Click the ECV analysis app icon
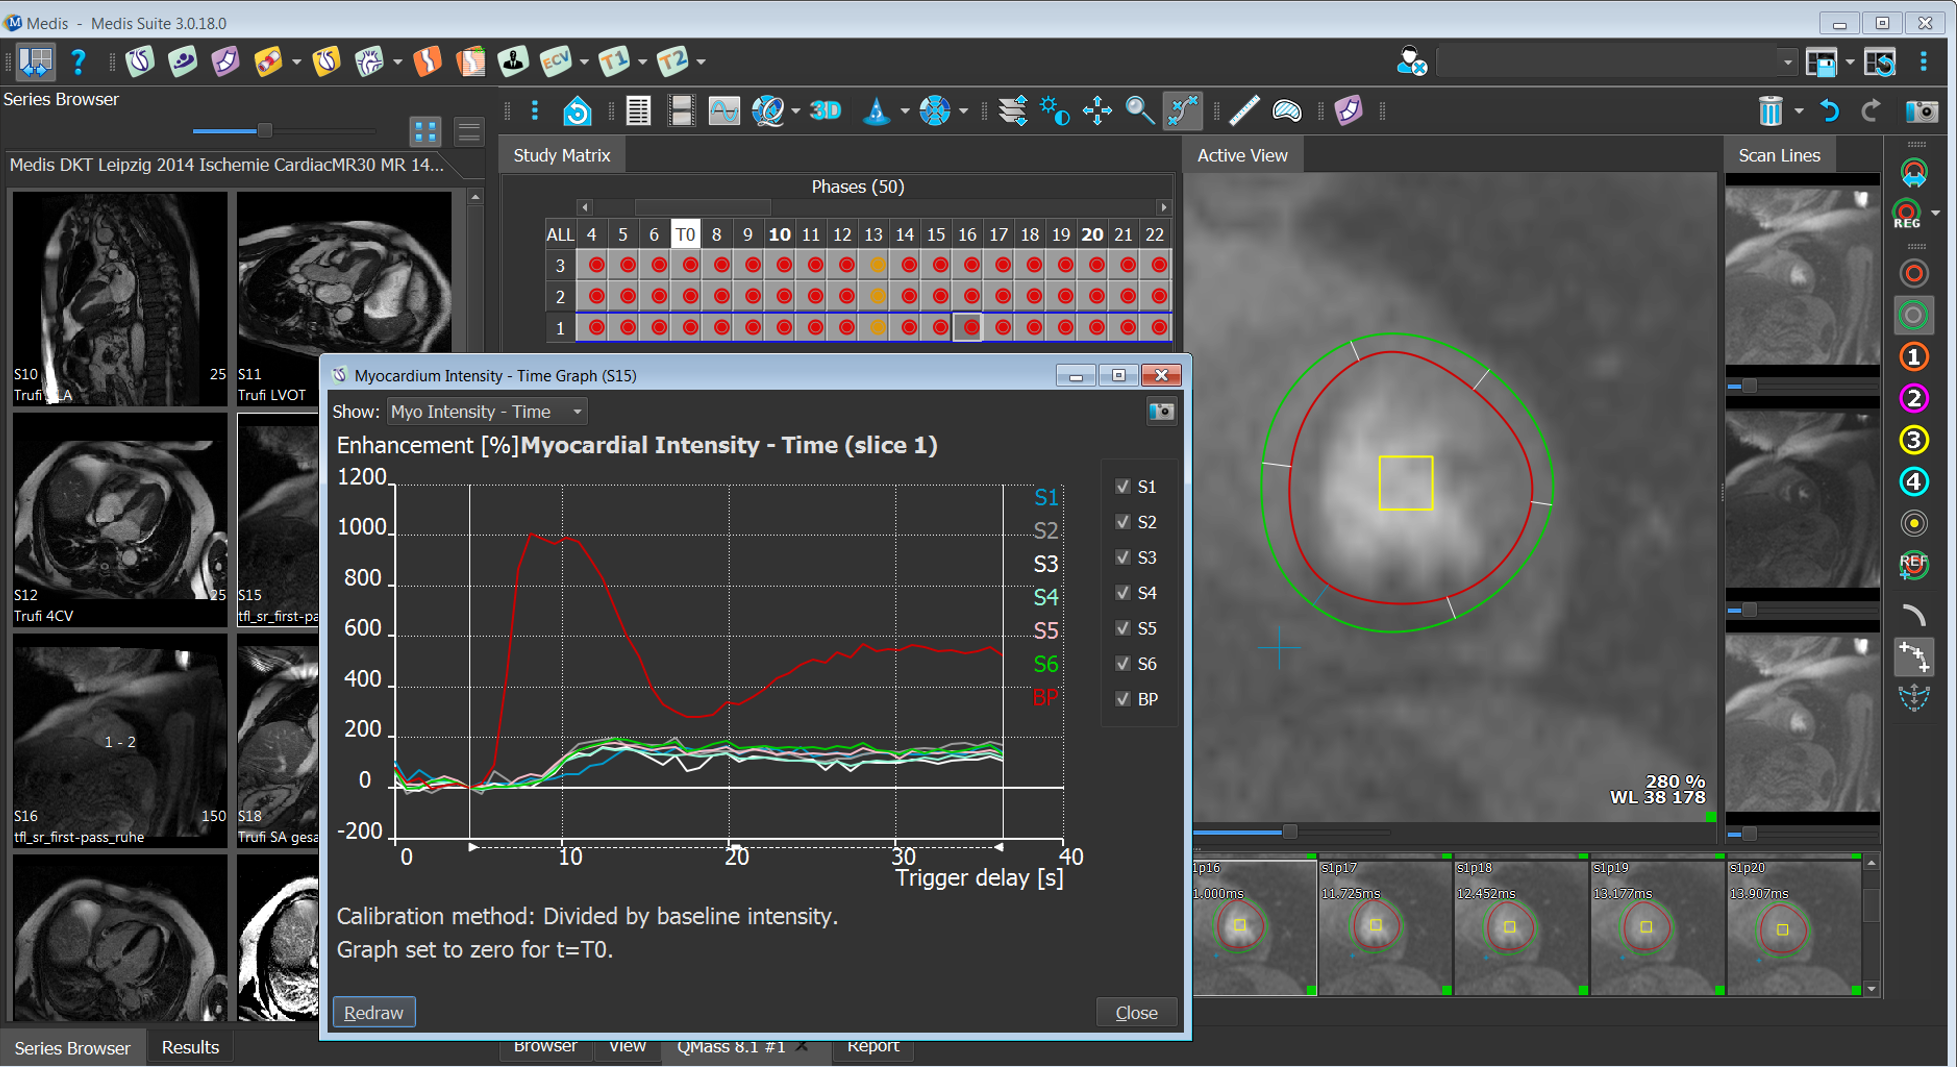The image size is (1957, 1067). tap(555, 62)
